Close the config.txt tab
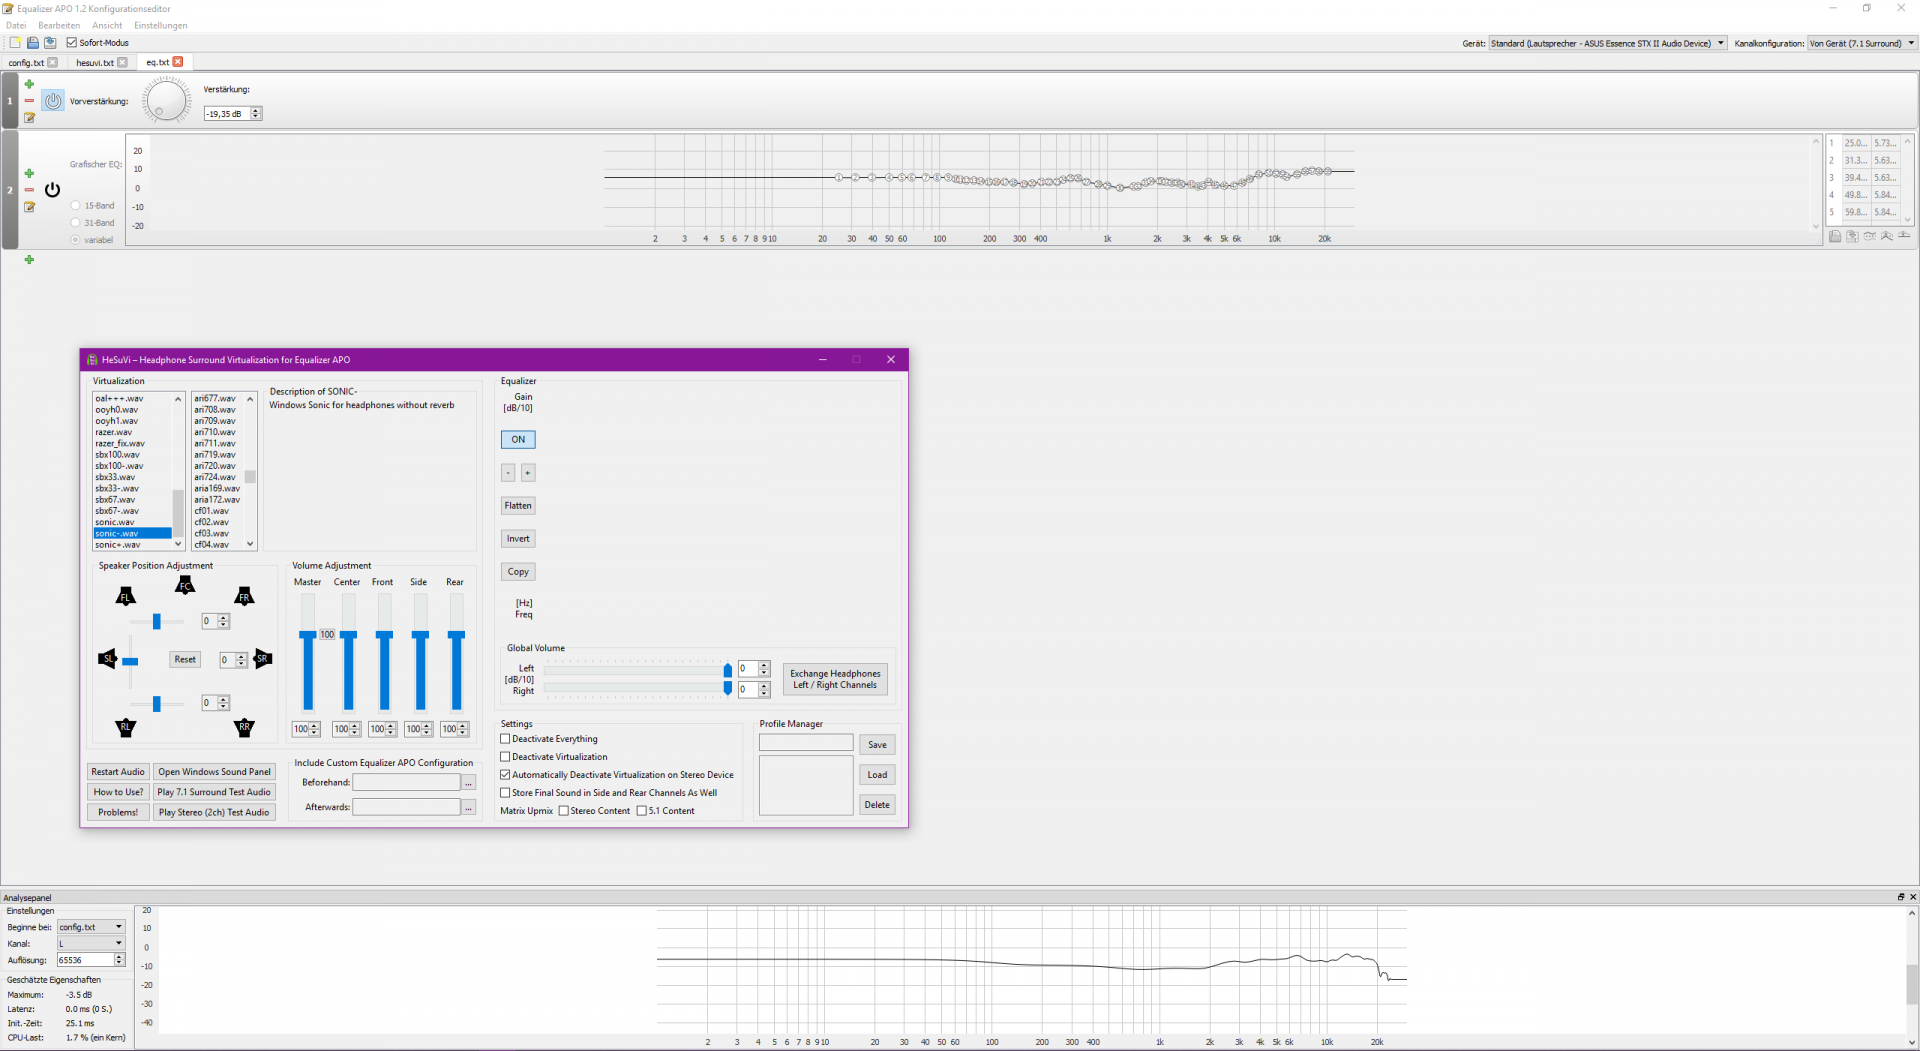1920x1051 pixels. pyautogui.click(x=53, y=62)
